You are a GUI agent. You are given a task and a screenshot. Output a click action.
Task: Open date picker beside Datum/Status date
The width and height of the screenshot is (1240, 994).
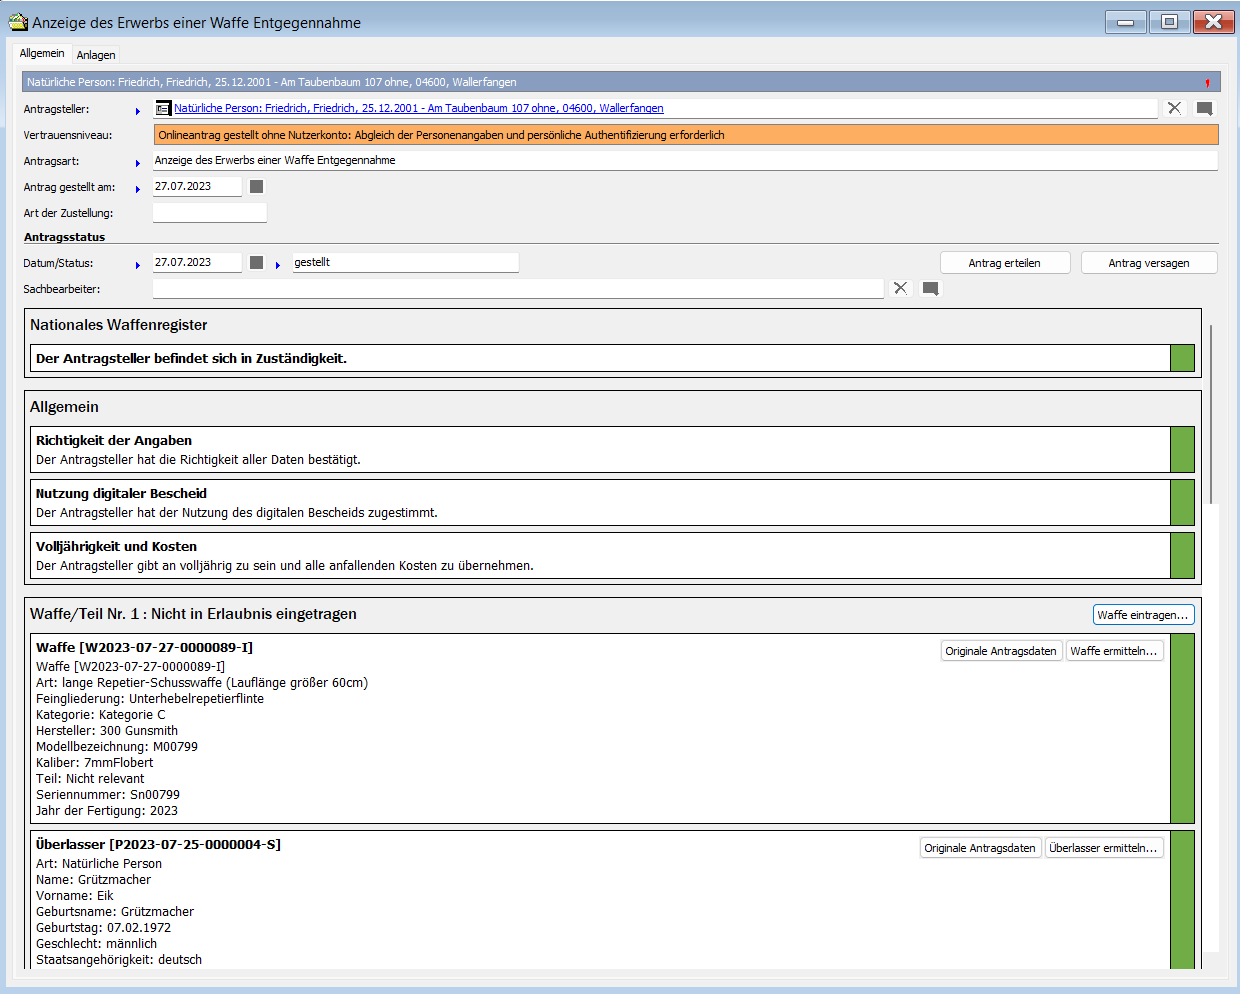[x=256, y=263]
